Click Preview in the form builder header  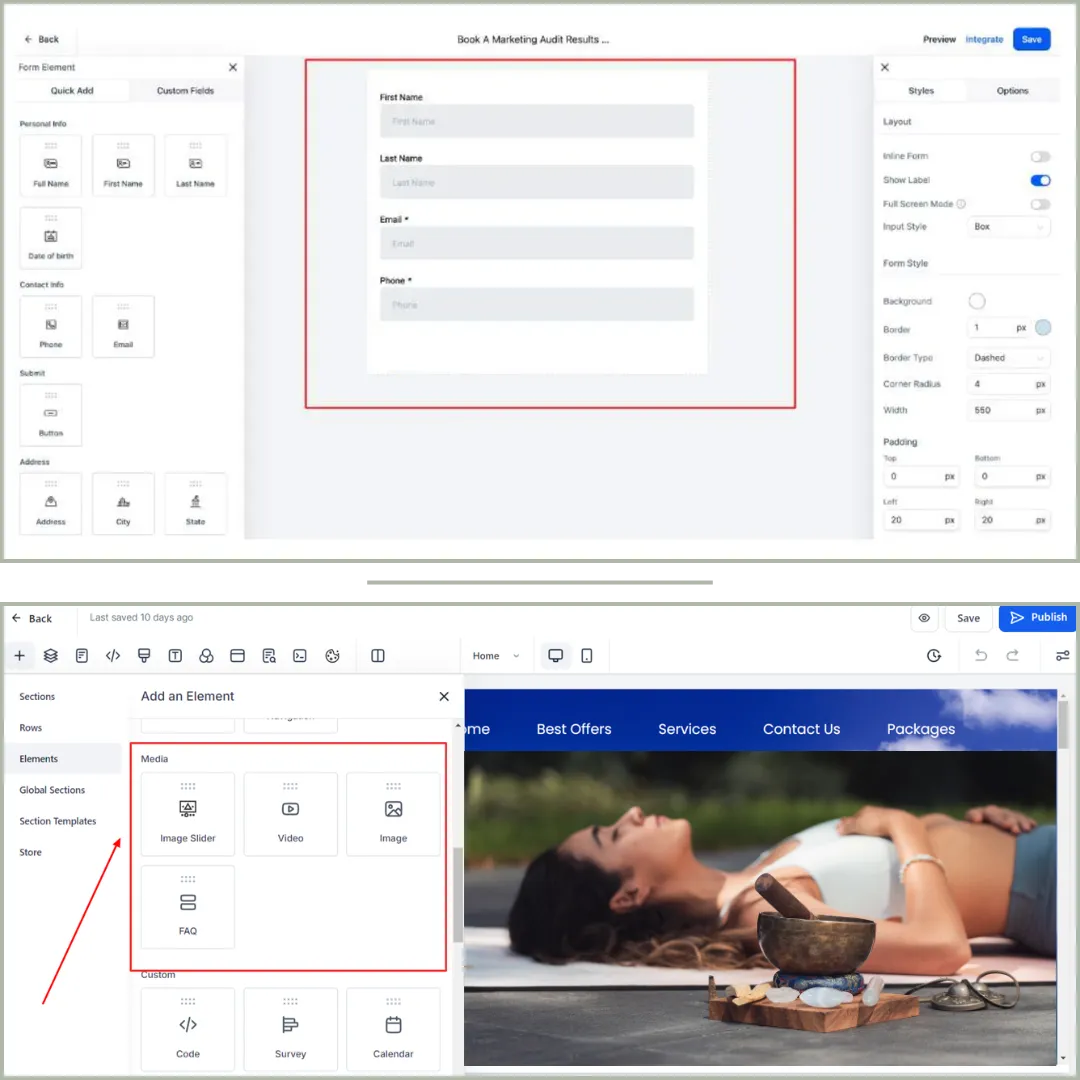coord(939,39)
